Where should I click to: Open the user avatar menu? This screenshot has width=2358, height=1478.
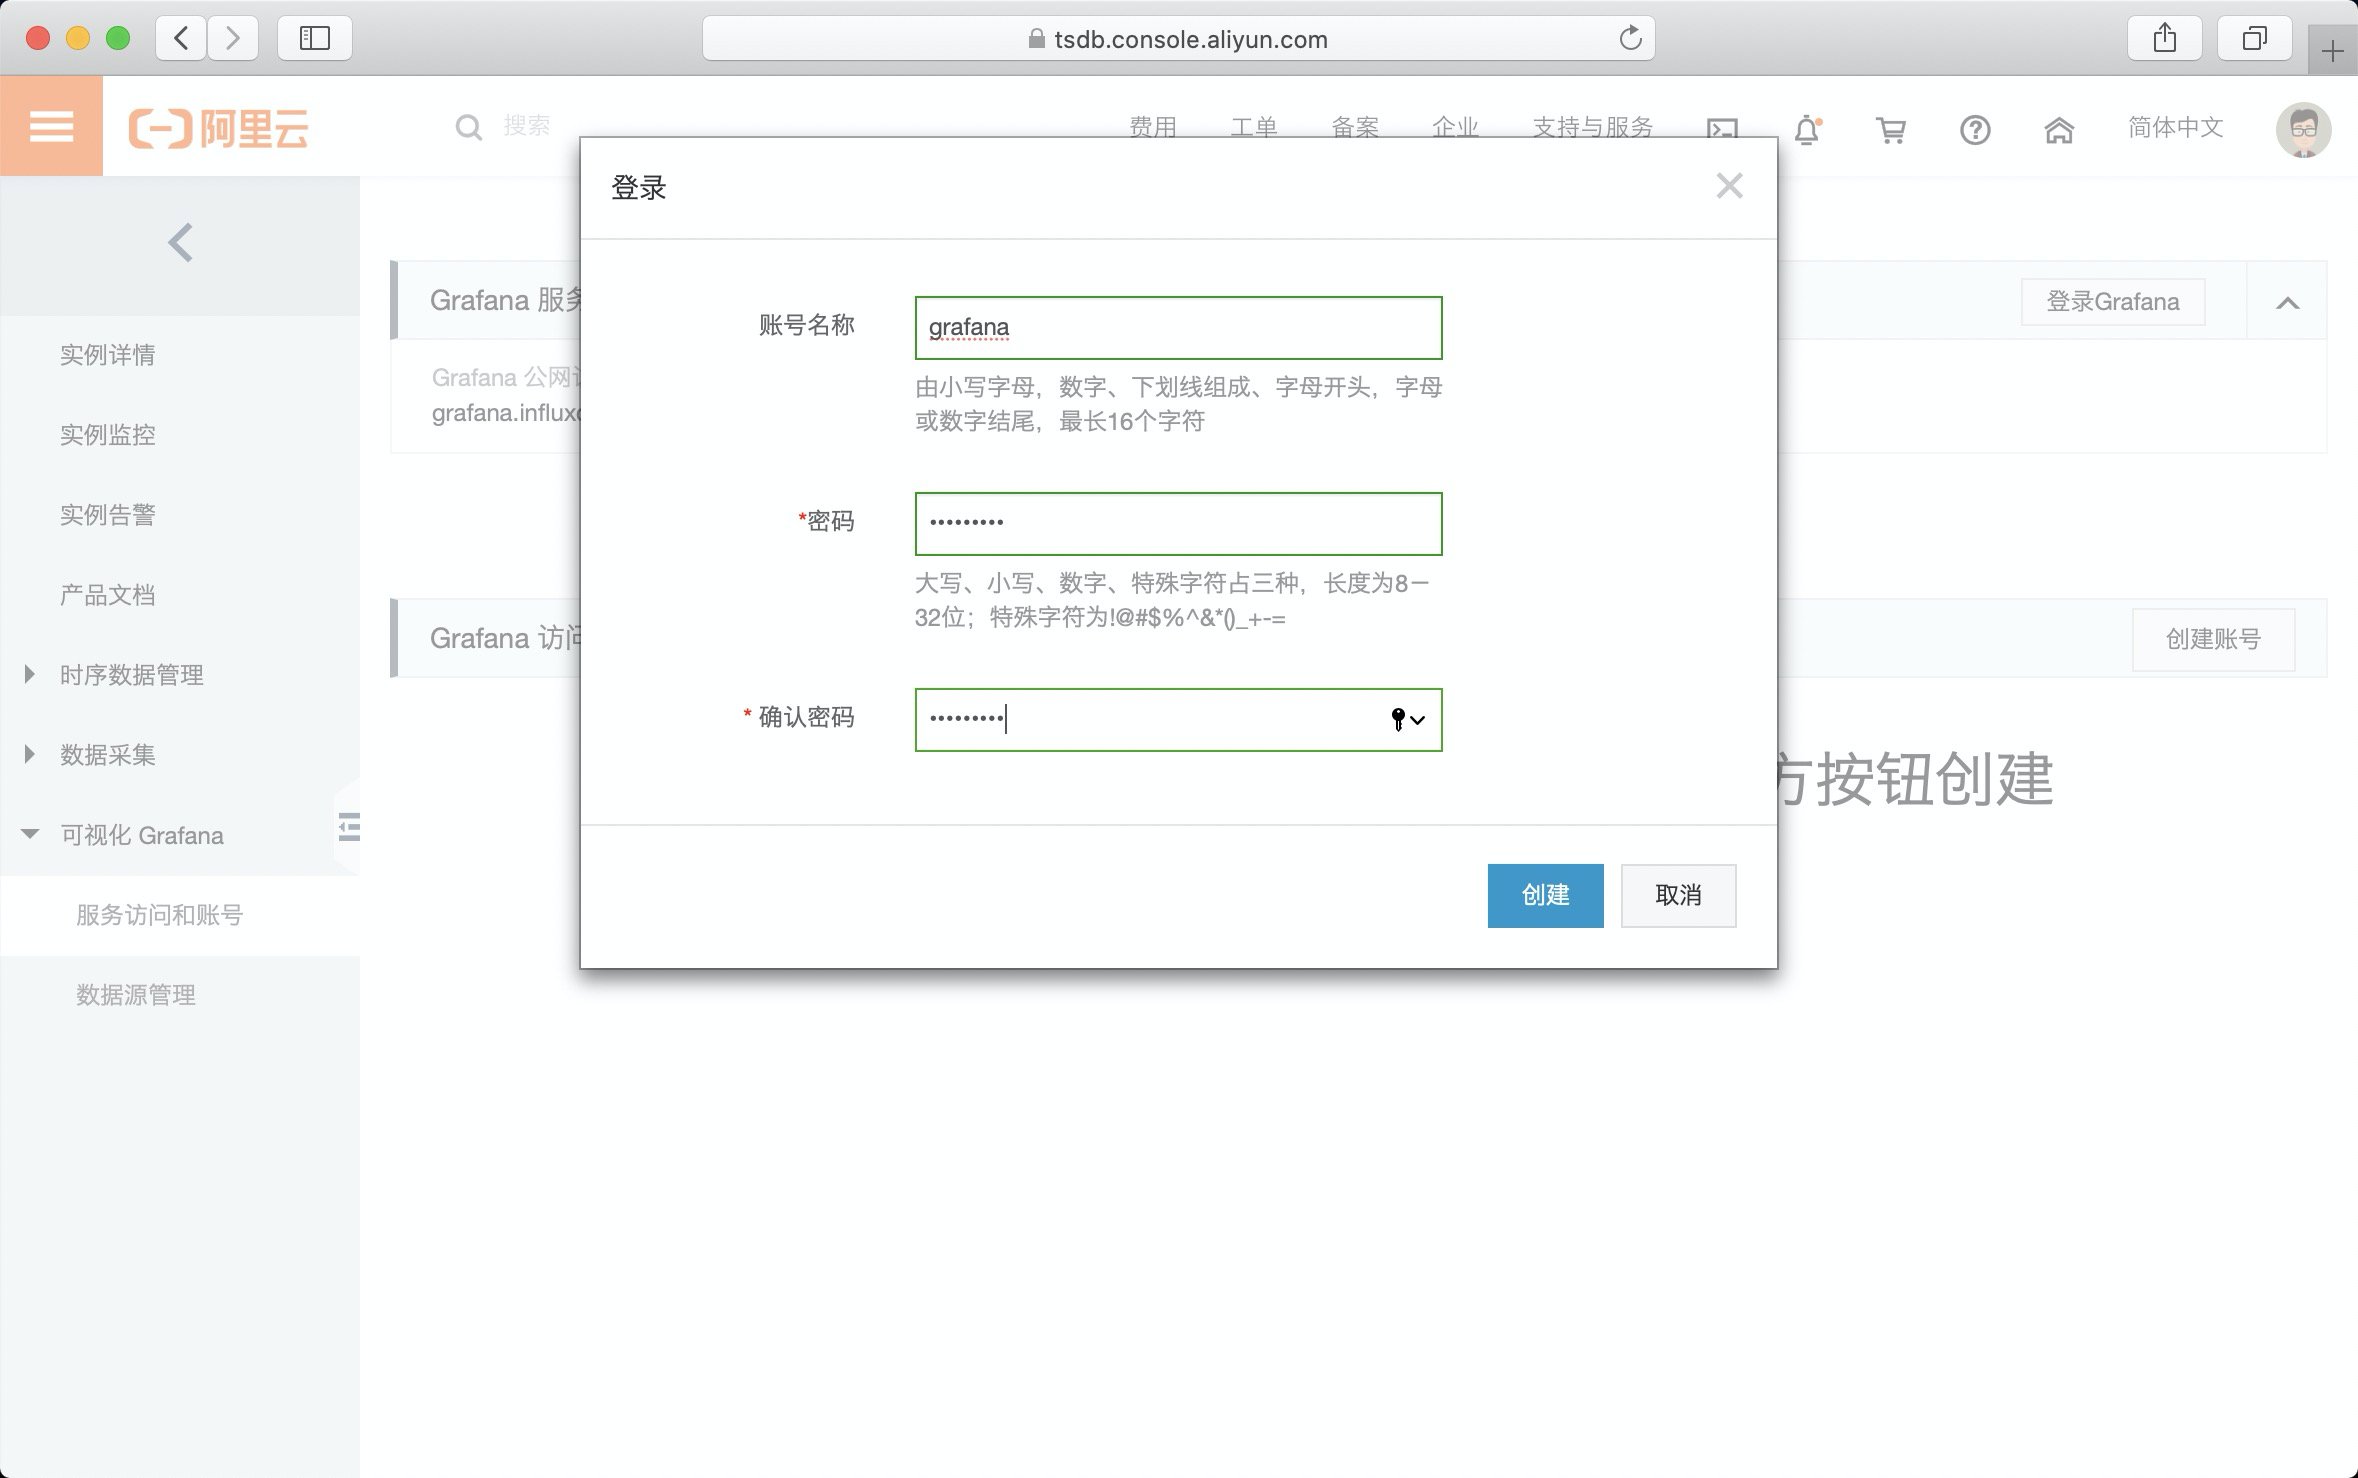point(2303,130)
